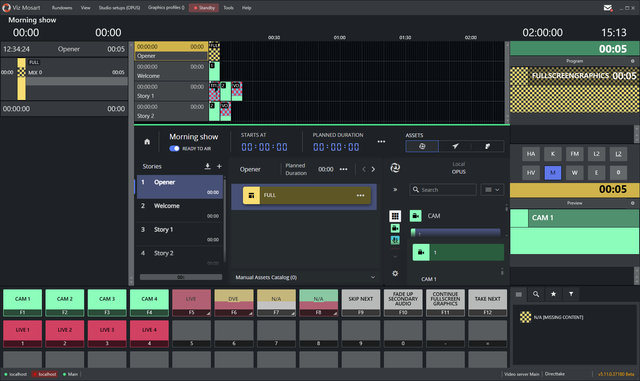Click the Search assets field

point(443,189)
